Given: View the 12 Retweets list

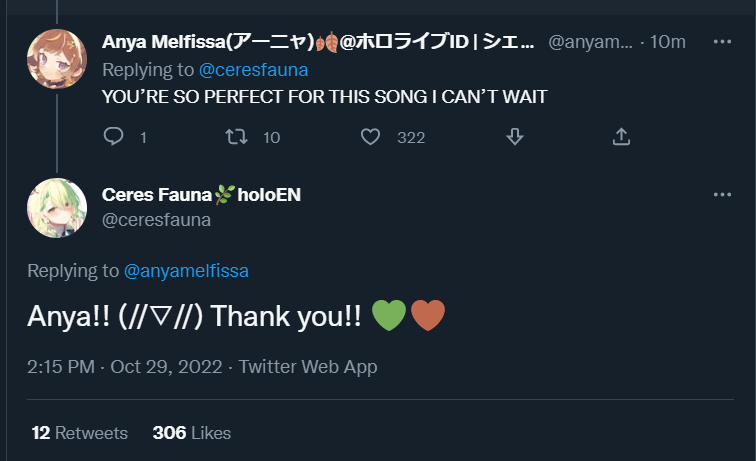Looking at the screenshot, I should tap(80, 433).
